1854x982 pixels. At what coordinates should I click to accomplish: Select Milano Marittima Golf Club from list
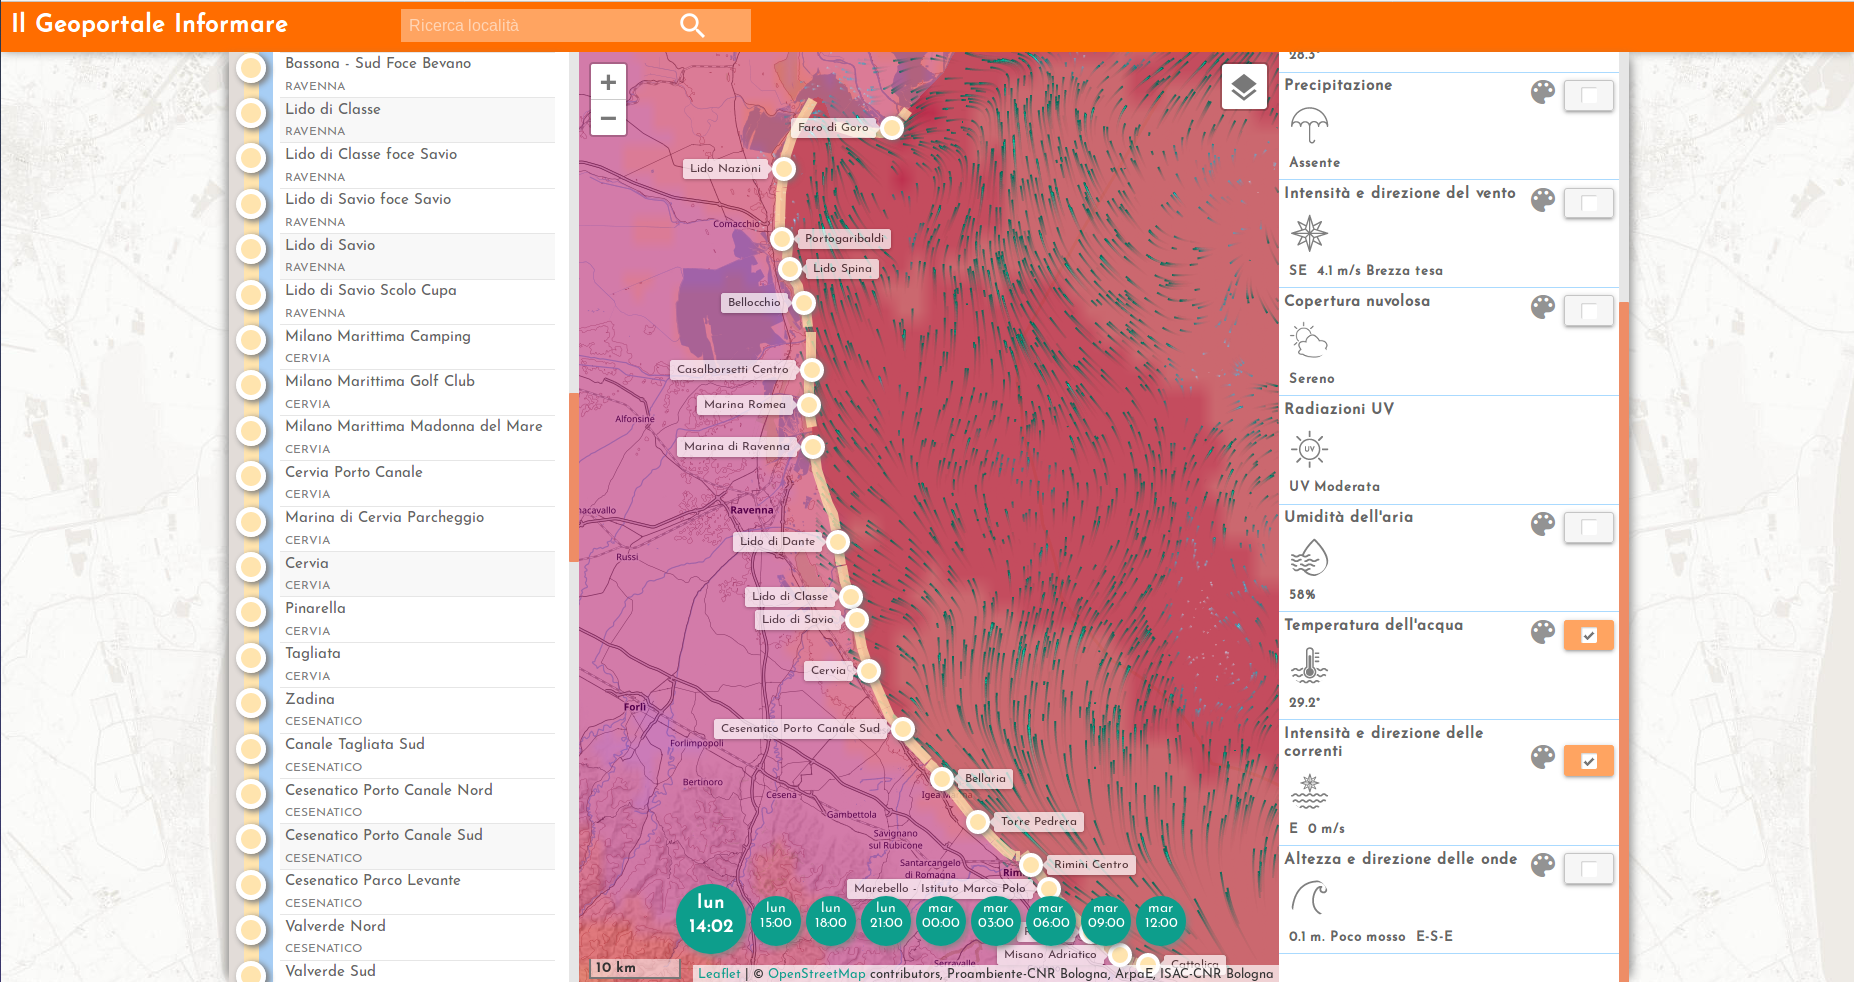tap(380, 382)
